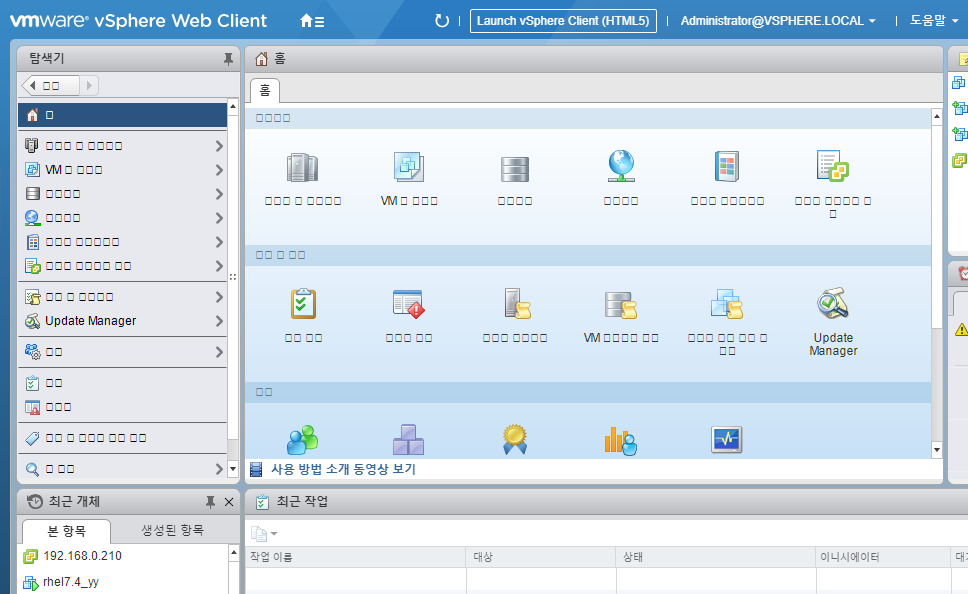Expand Hosts and Clusters chevron in navigator

(219, 146)
